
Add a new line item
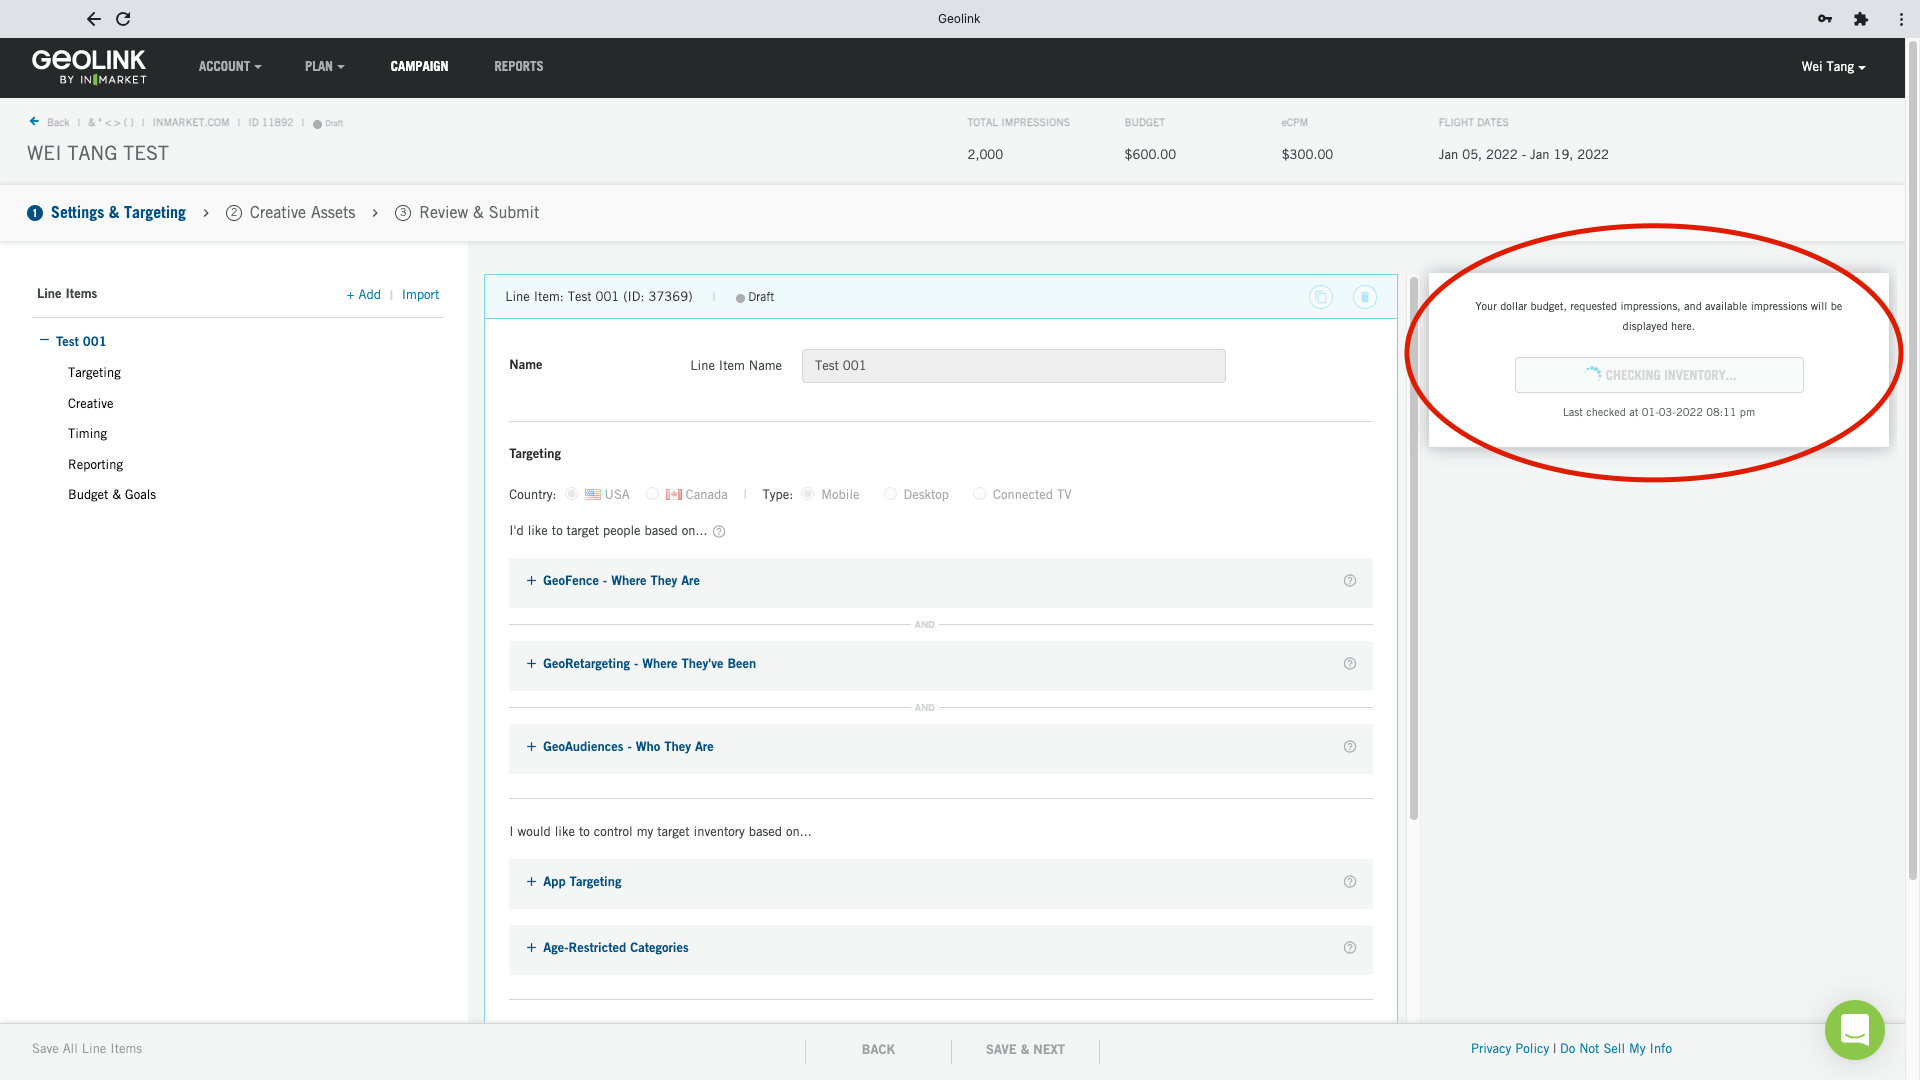tap(363, 295)
